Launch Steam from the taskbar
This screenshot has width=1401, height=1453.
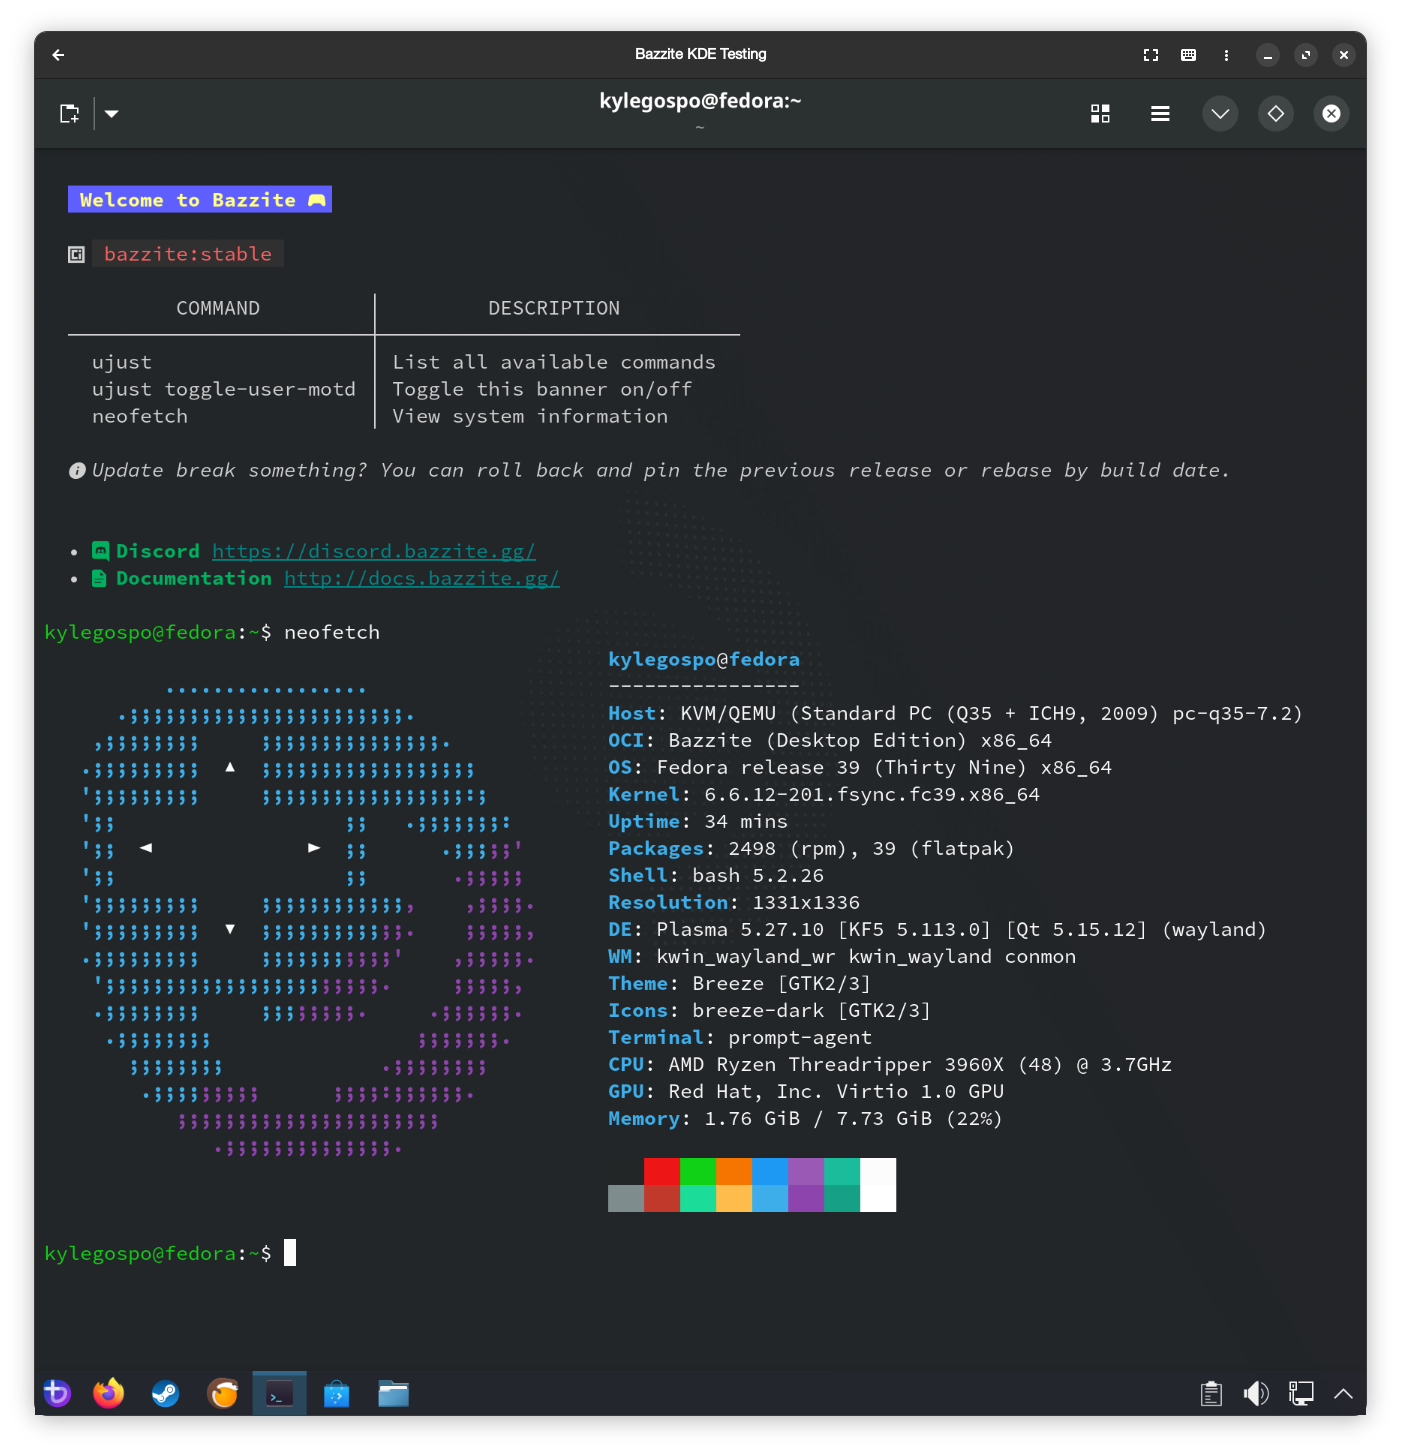165,1393
